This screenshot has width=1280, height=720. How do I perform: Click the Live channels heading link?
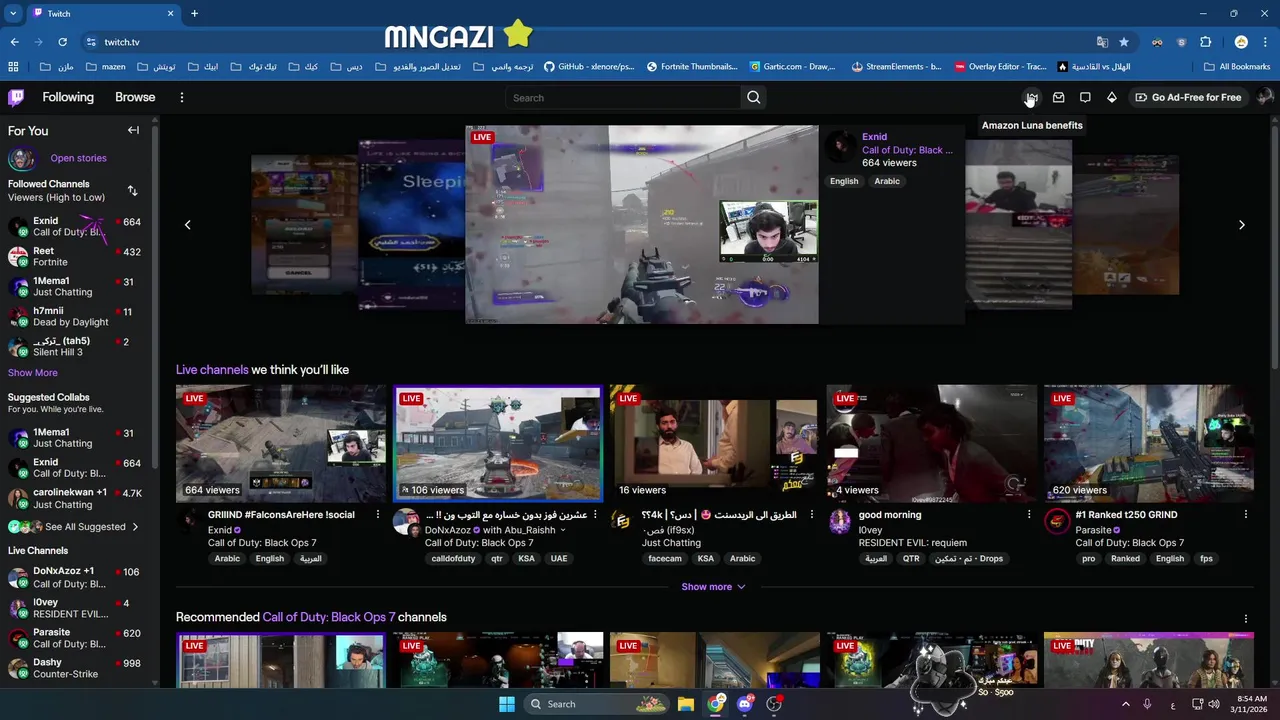[x=212, y=370]
